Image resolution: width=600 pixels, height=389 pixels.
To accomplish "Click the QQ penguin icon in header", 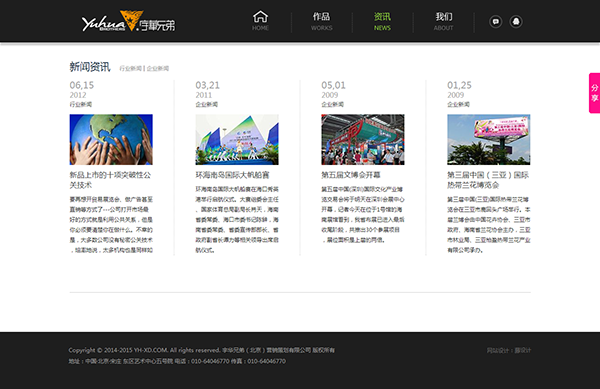I will coord(516,21).
